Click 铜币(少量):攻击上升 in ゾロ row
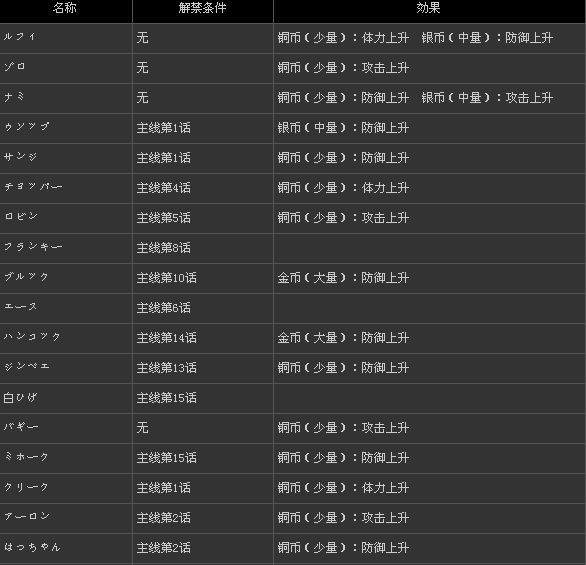 click(x=343, y=68)
